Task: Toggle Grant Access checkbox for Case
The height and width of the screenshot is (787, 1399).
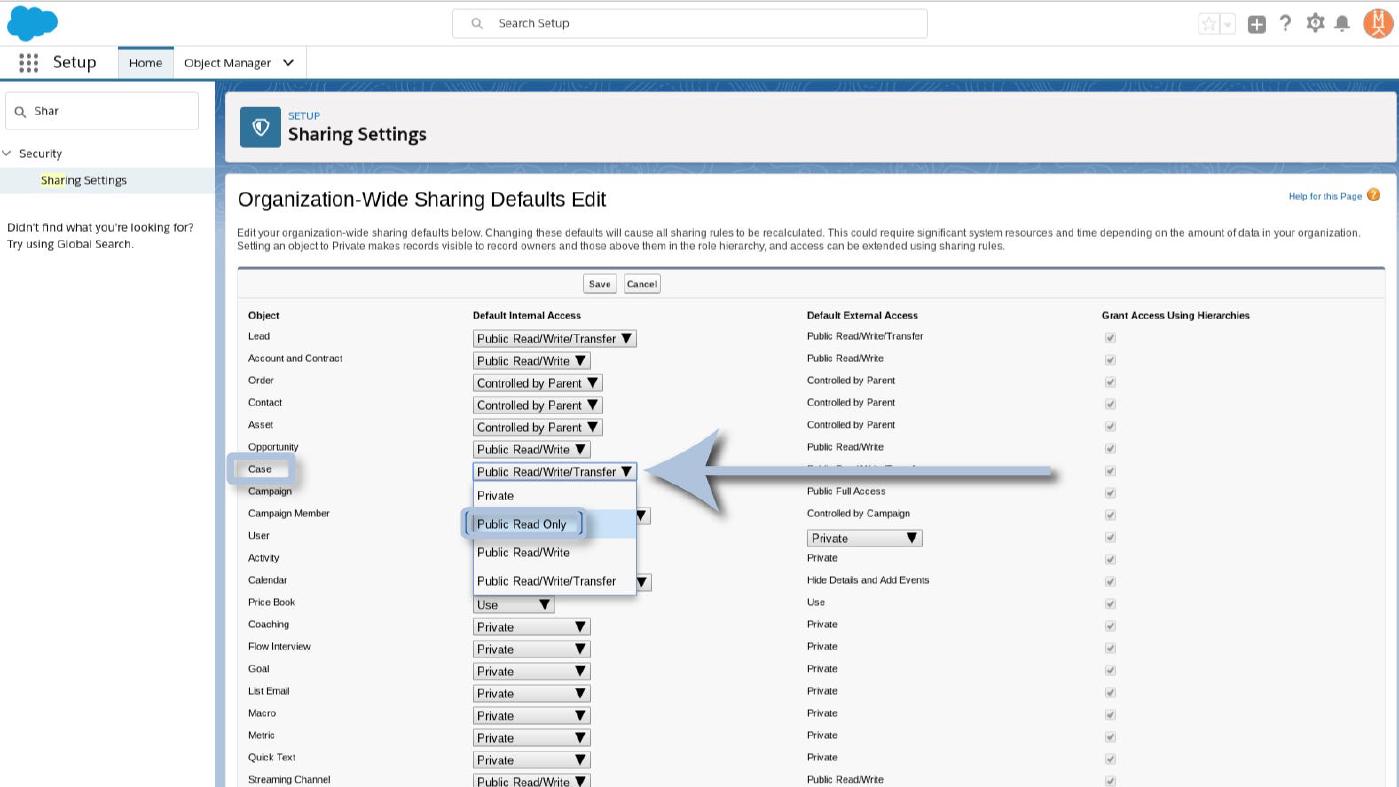Action: click(1110, 471)
